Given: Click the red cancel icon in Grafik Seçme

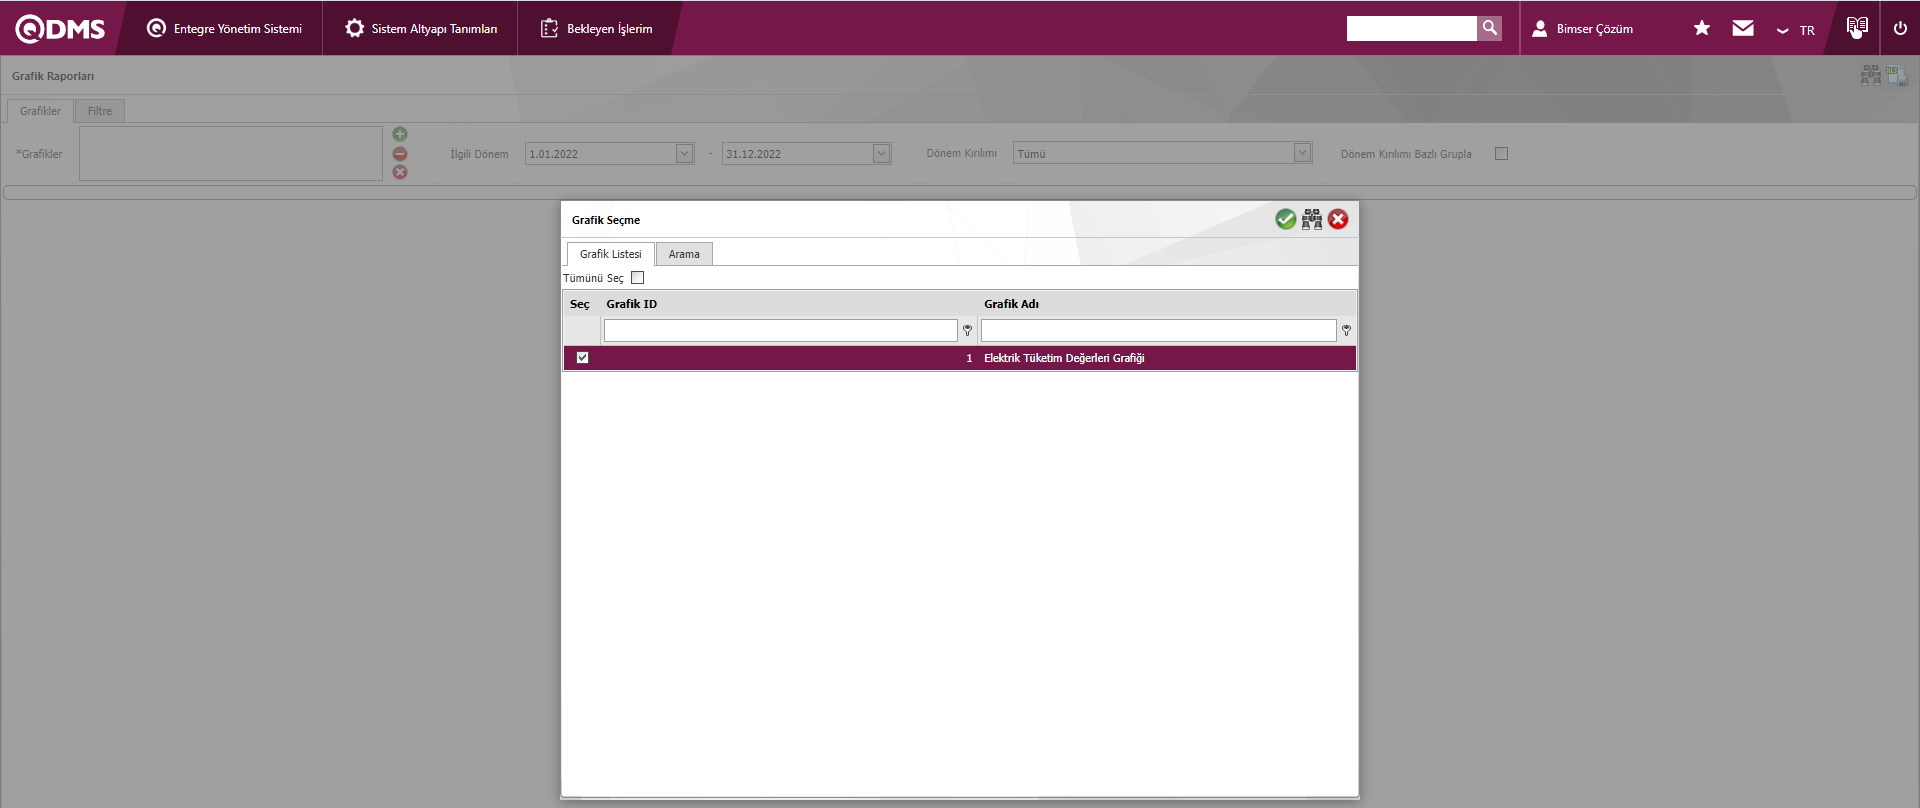Looking at the screenshot, I should tap(1338, 219).
